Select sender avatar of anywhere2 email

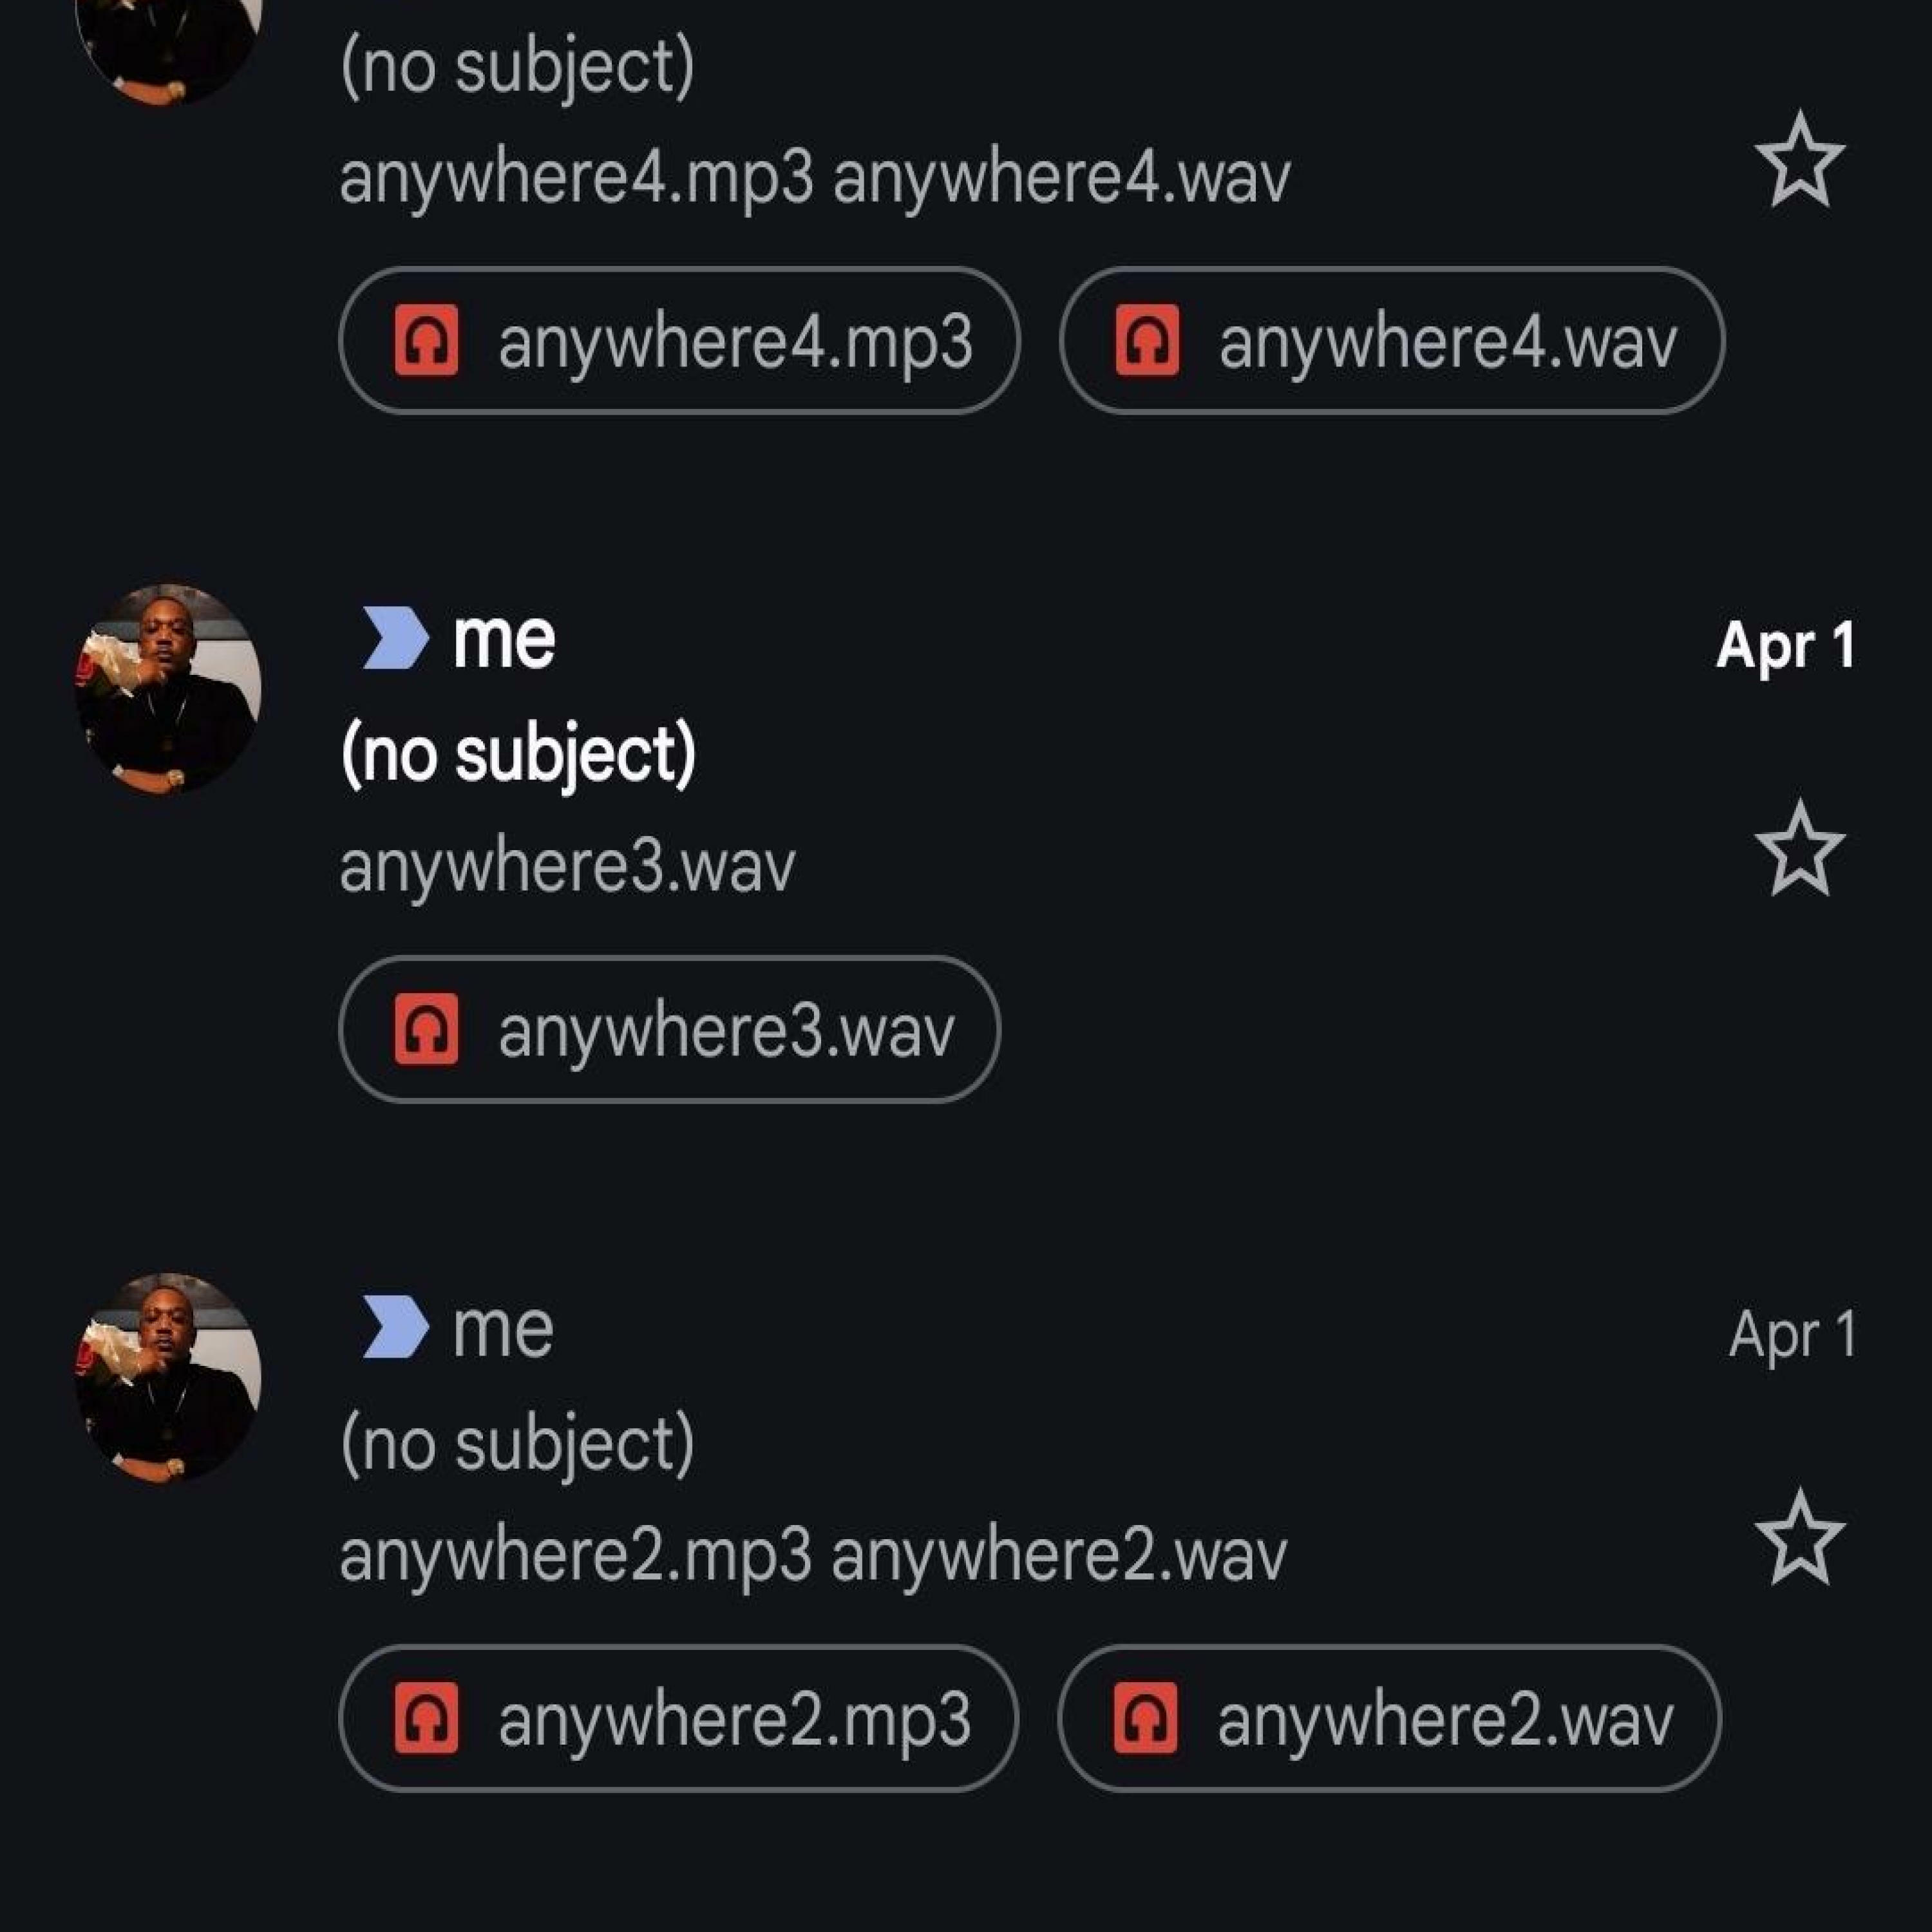(x=168, y=1378)
